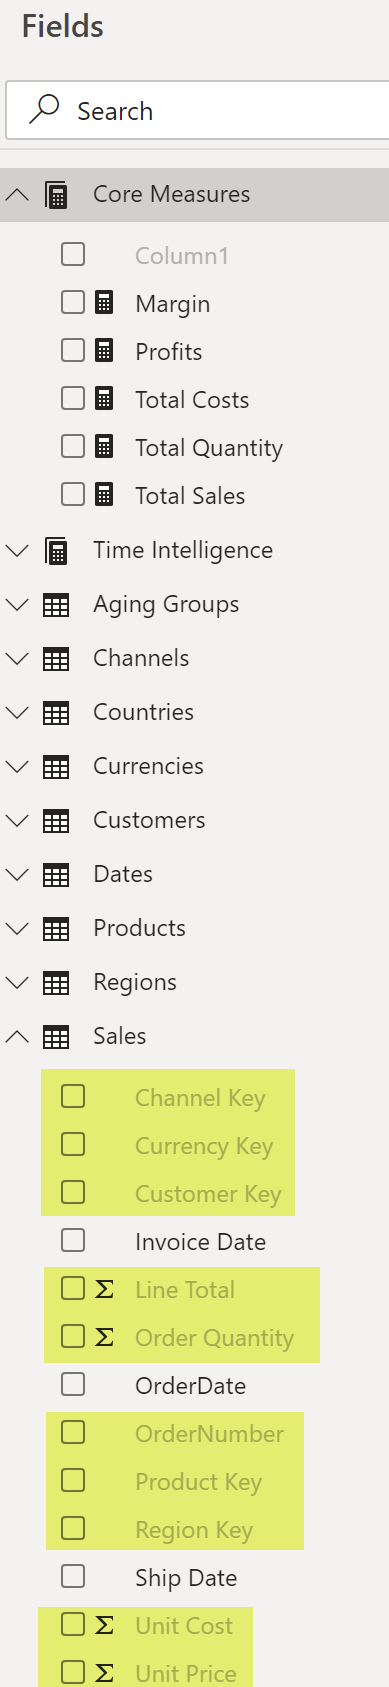
Task: Enable the Ship Date checkbox
Action: point(73,1576)
